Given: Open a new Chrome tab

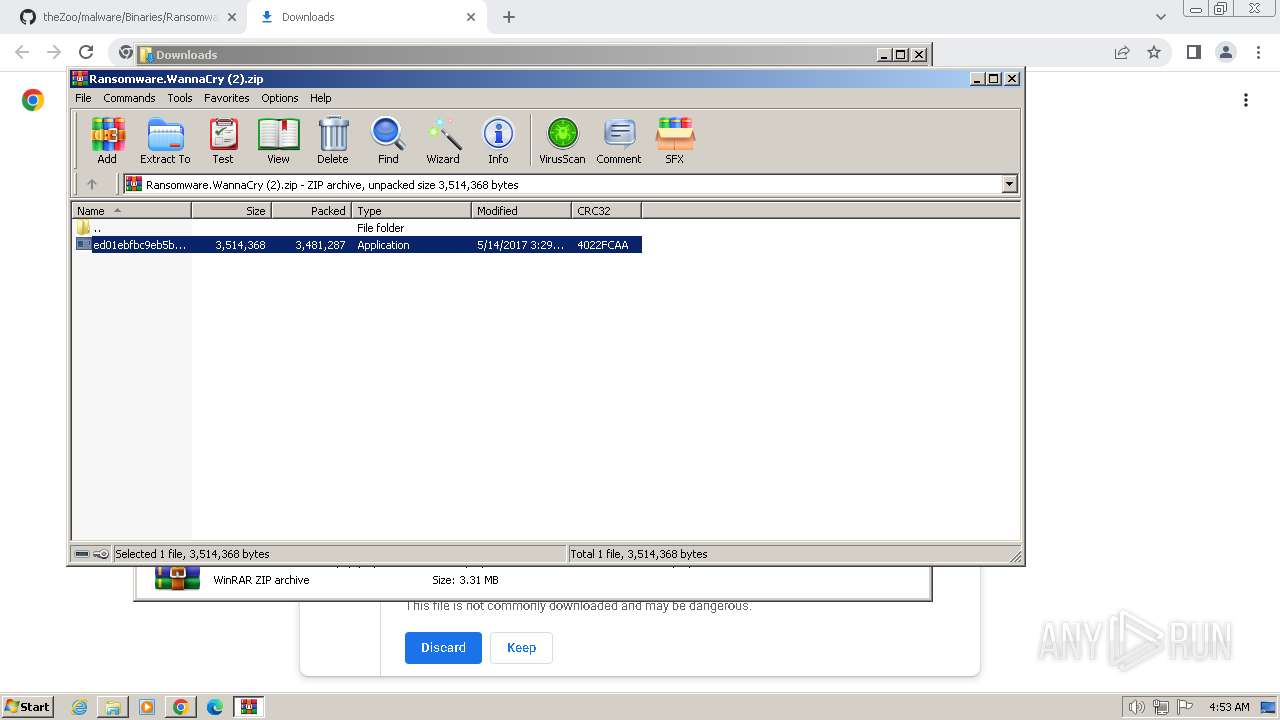Looking at the screenshot, I should coord(509,17).
